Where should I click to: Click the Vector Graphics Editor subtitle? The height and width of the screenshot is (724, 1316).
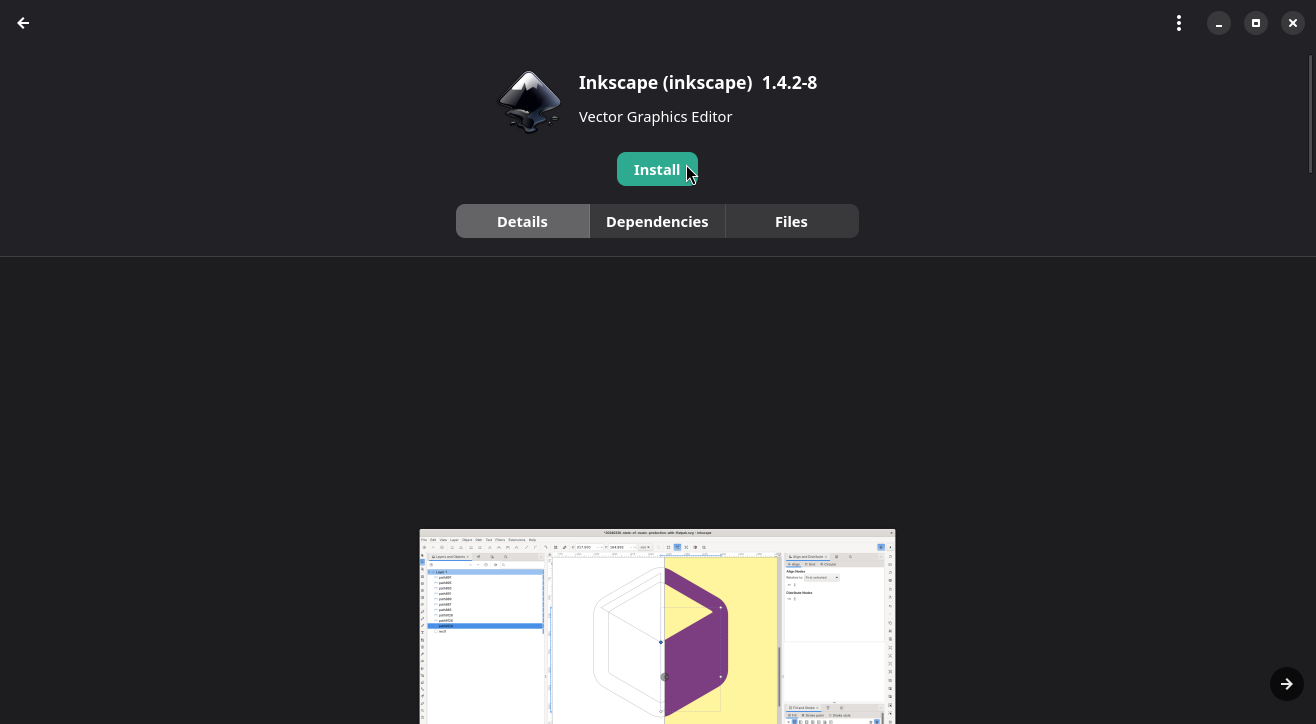click(655, 117)
